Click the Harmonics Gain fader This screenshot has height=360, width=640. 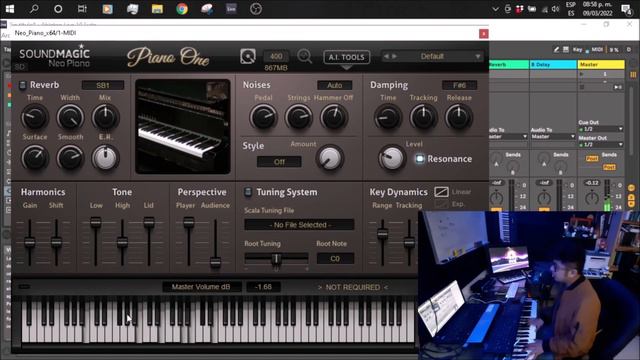point(29,242)
